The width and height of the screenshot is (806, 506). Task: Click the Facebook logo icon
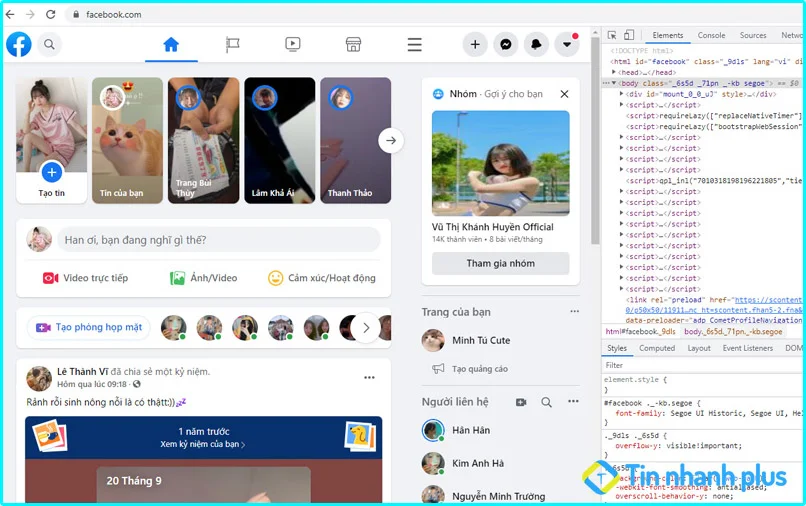click(x=19, y=44)
